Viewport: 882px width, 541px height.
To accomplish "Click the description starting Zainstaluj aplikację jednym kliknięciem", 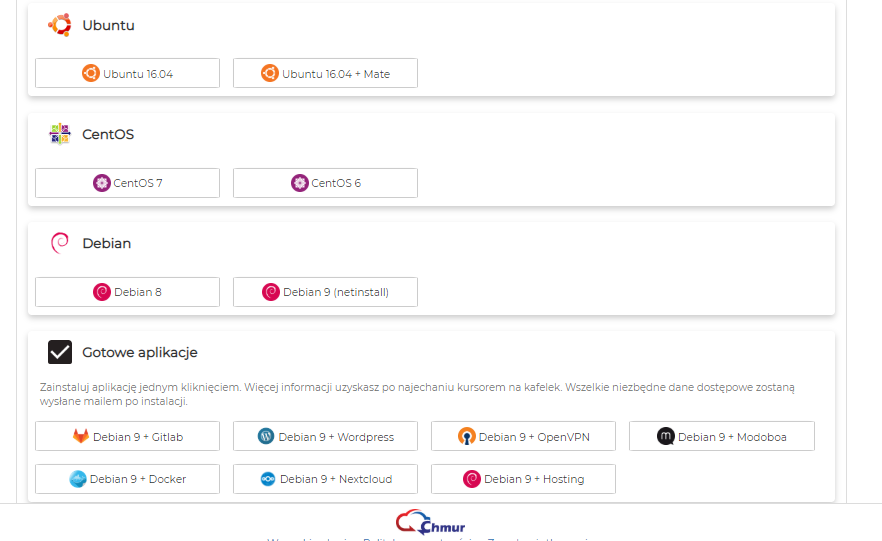I will pos(417,394).
